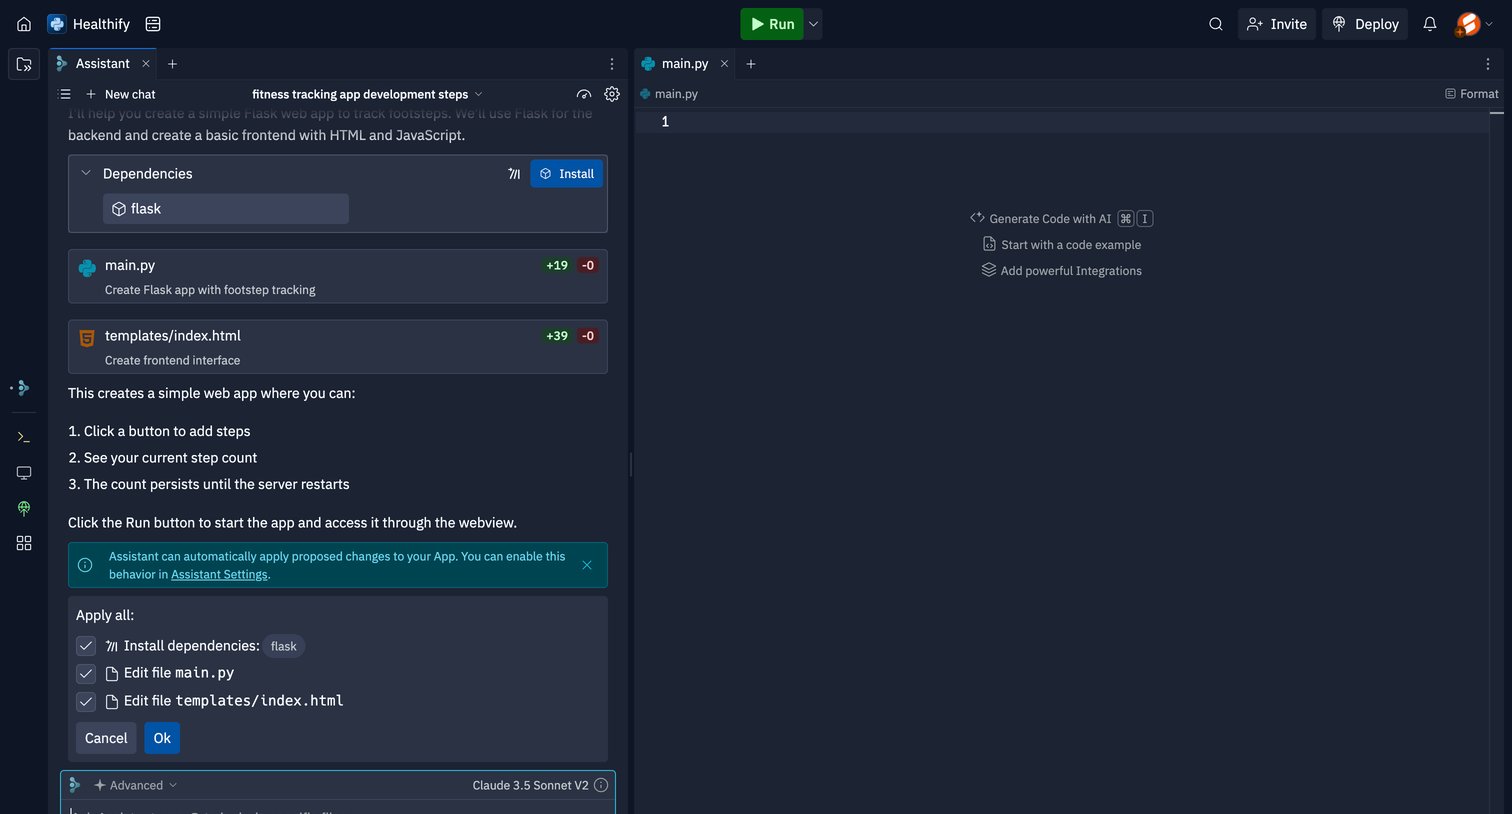Screen dimensions: 1512x814
Task: Collapse the Dependencies section chevron
Action: (86, 173)
